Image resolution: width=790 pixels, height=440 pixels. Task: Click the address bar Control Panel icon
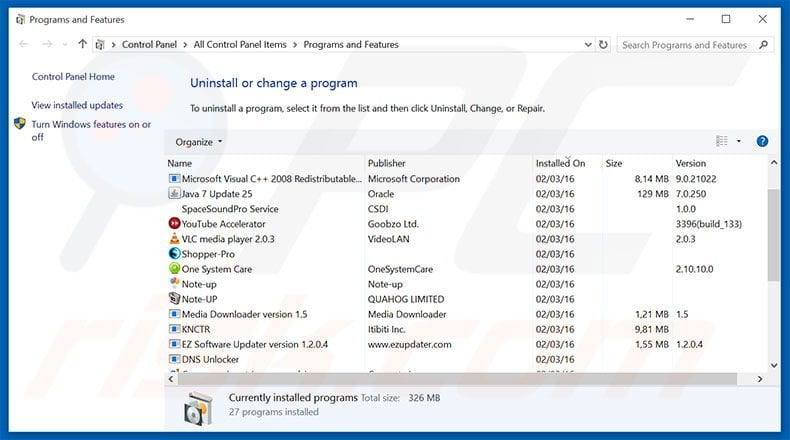point(100,44)
